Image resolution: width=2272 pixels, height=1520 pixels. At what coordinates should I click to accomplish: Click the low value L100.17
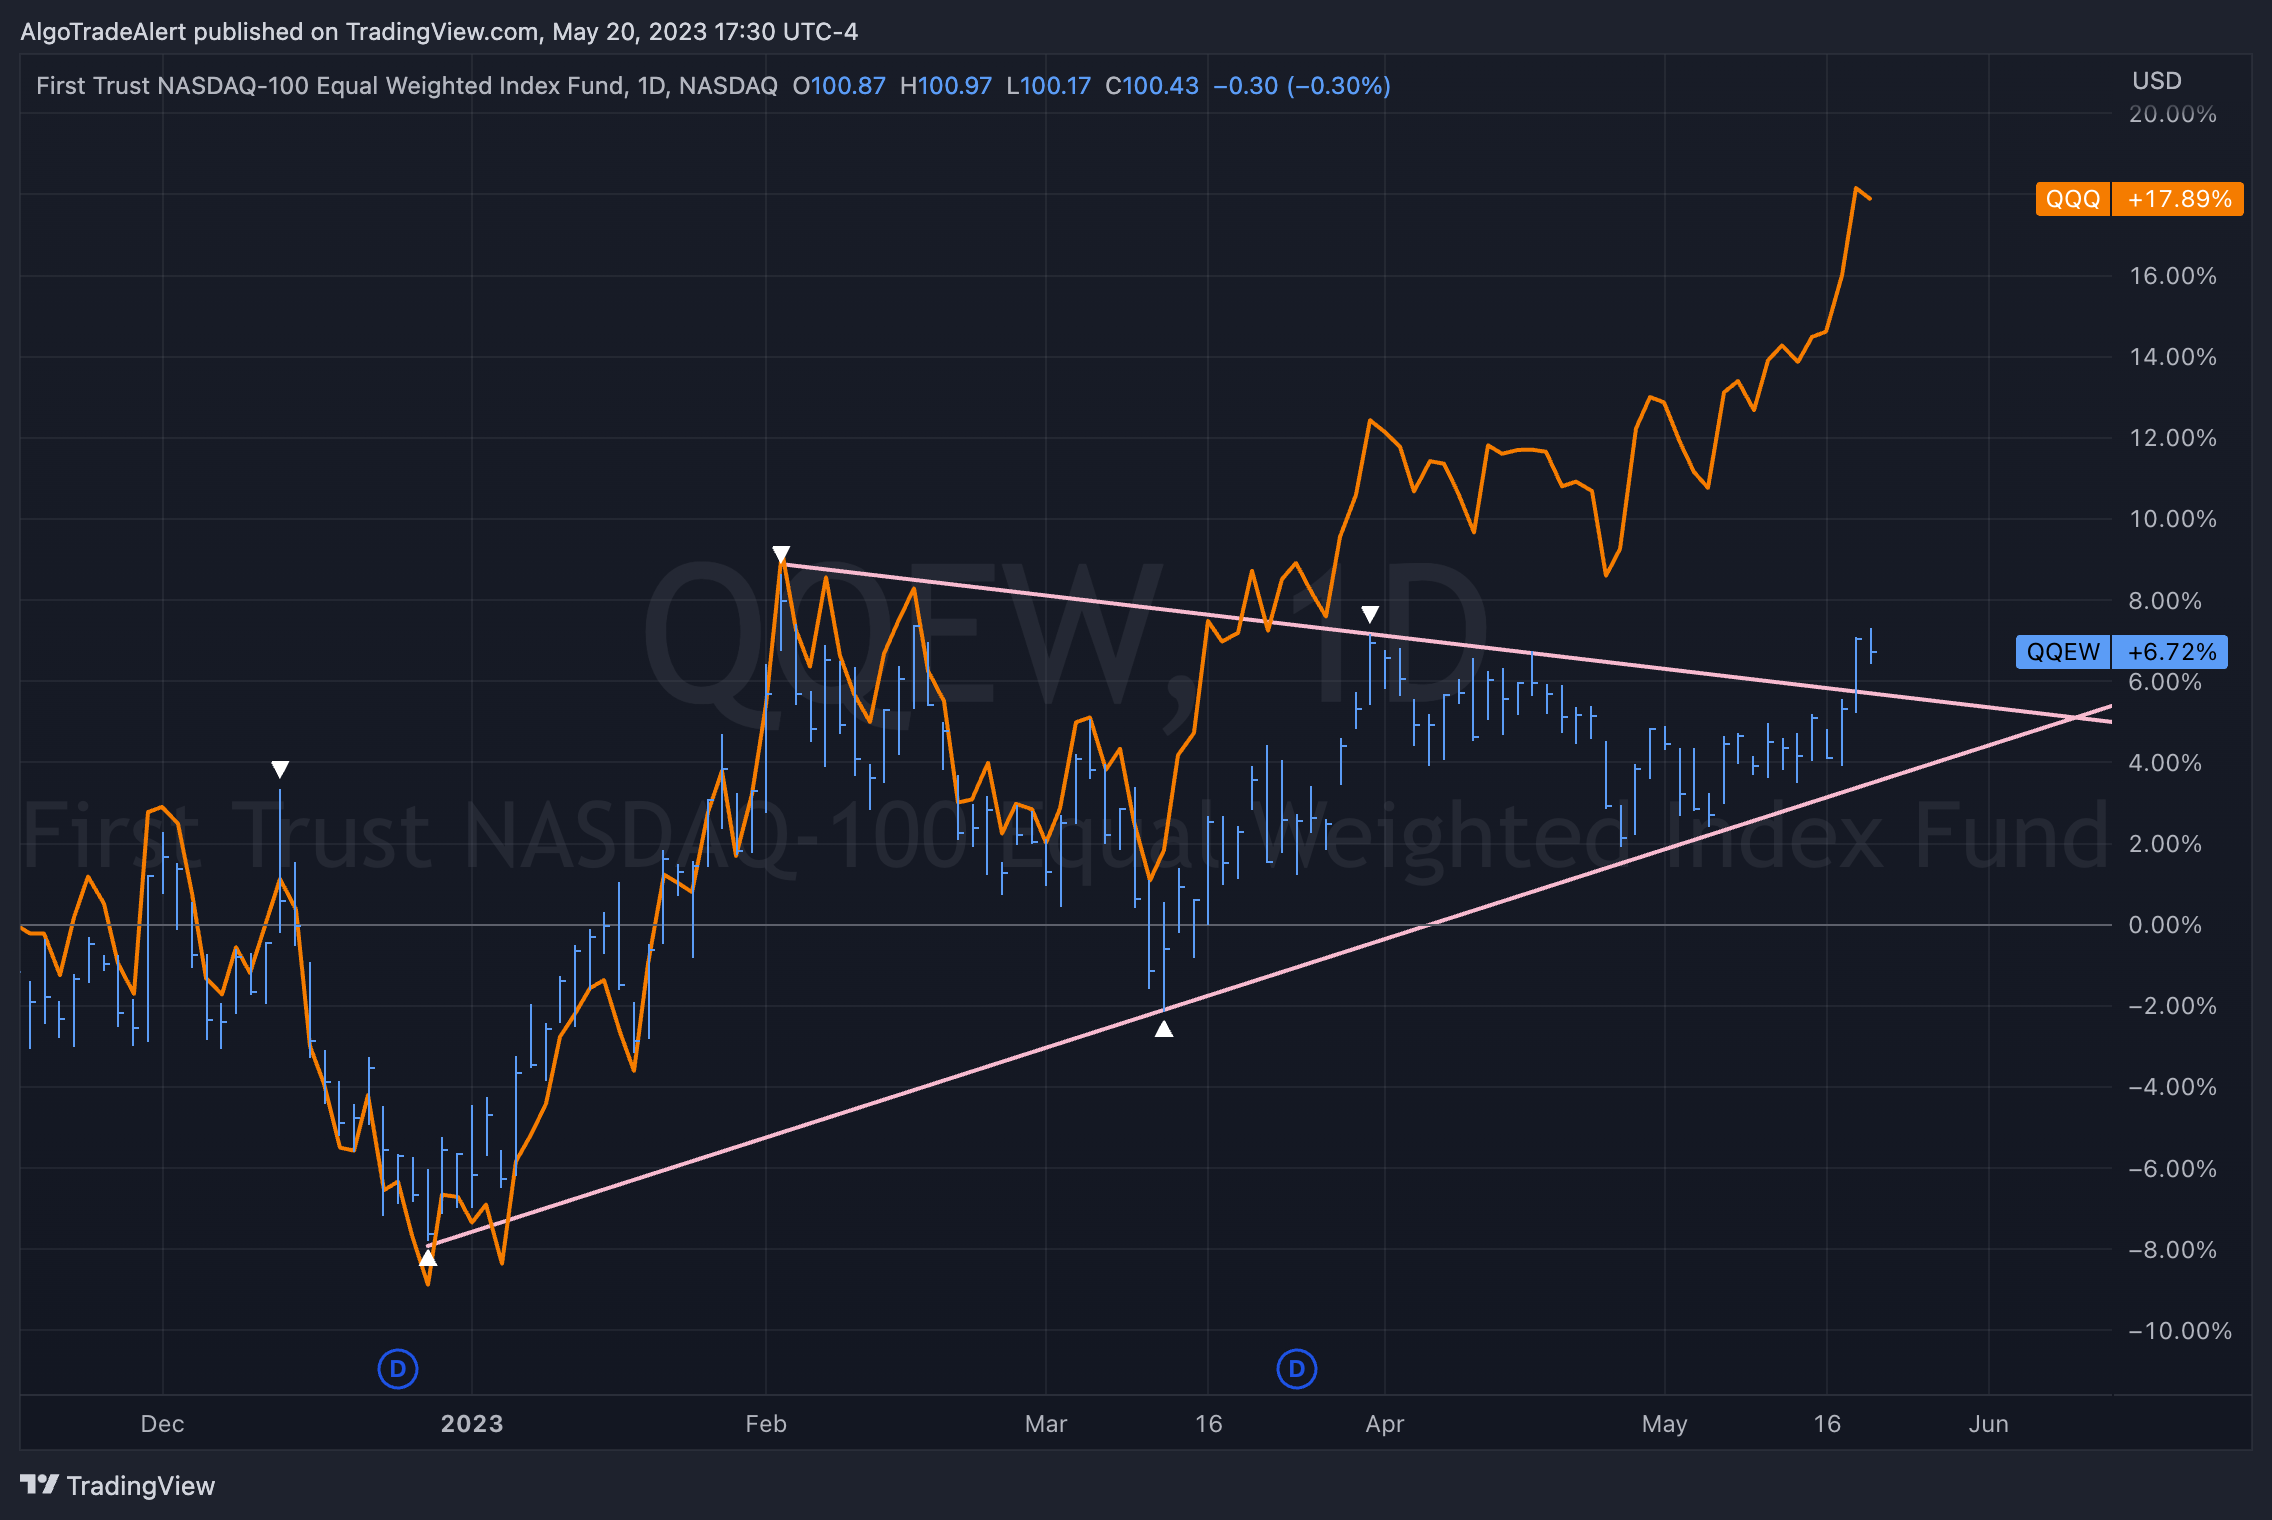coord(1049,86)
